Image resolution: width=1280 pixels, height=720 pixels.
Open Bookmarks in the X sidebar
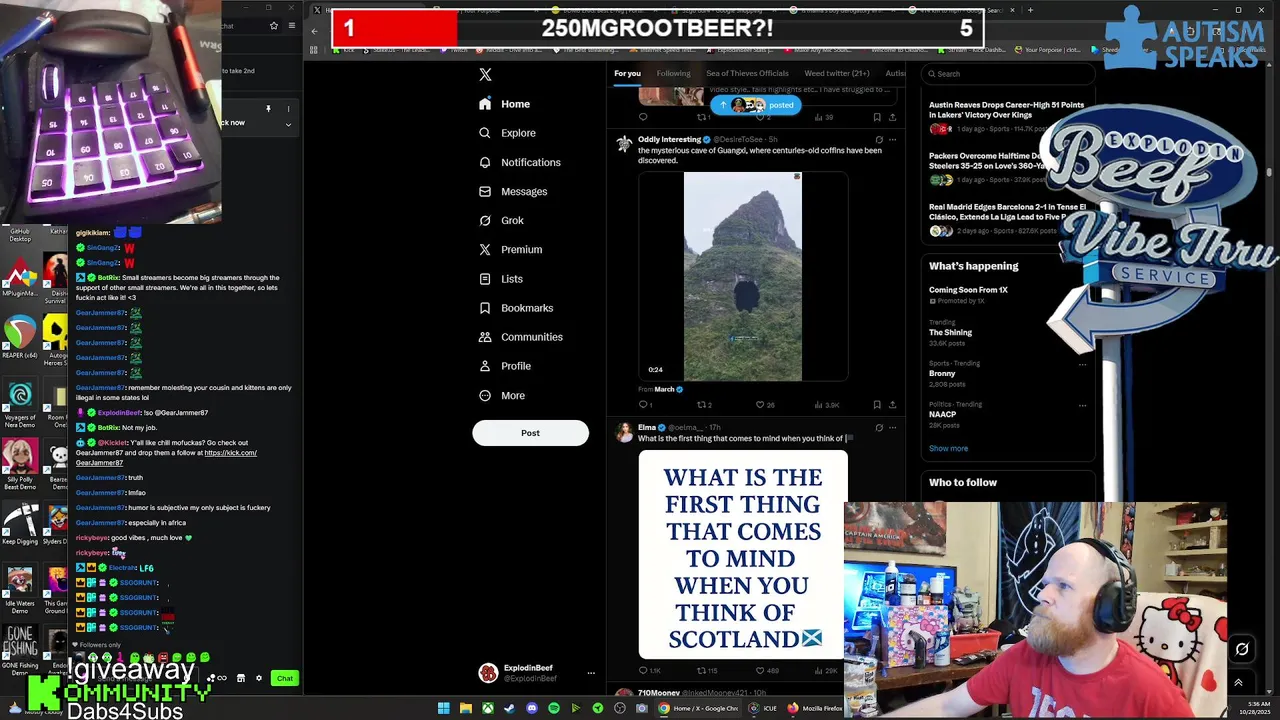[x=515, y=308]
